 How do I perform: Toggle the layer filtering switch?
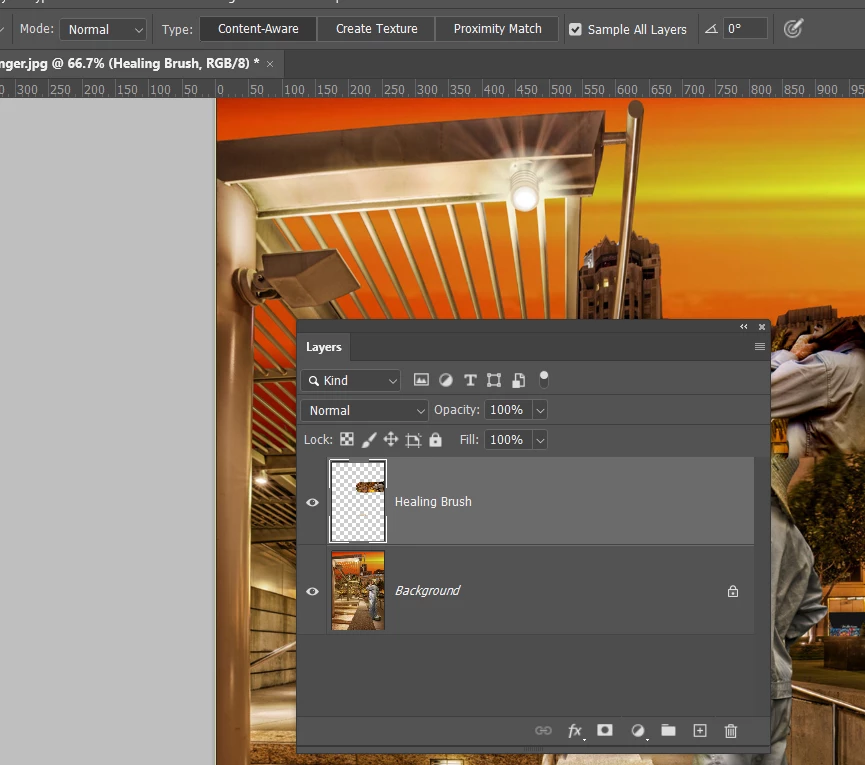(x=544, y=380)
